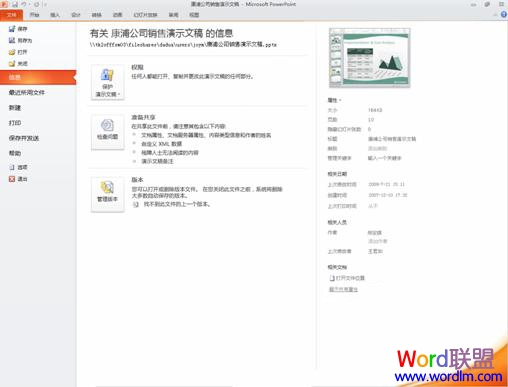Viewport: 508px width, 387px height.
Task: Open the Slide Show (幻灯片放映) tab
Action: [x=145, y=15]
